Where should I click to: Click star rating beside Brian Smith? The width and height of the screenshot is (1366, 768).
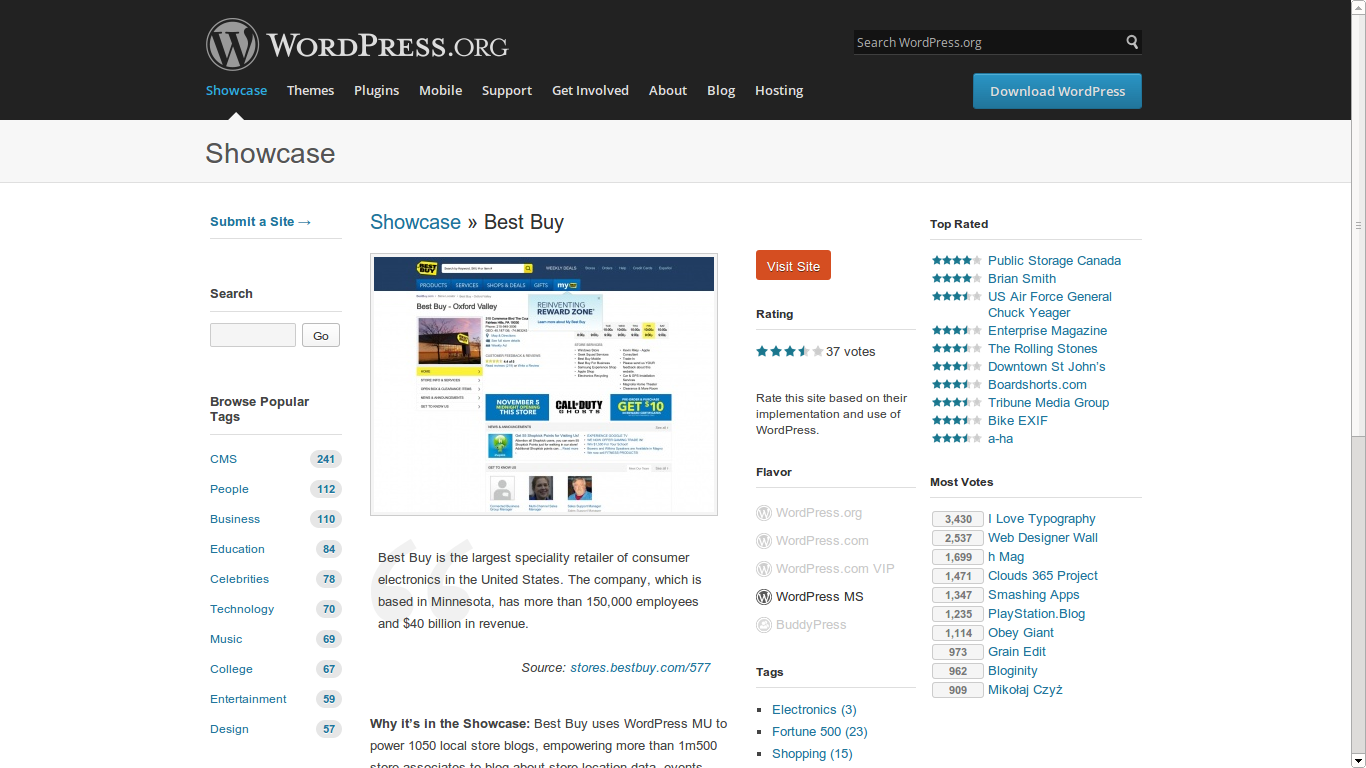tap(957, 278)
